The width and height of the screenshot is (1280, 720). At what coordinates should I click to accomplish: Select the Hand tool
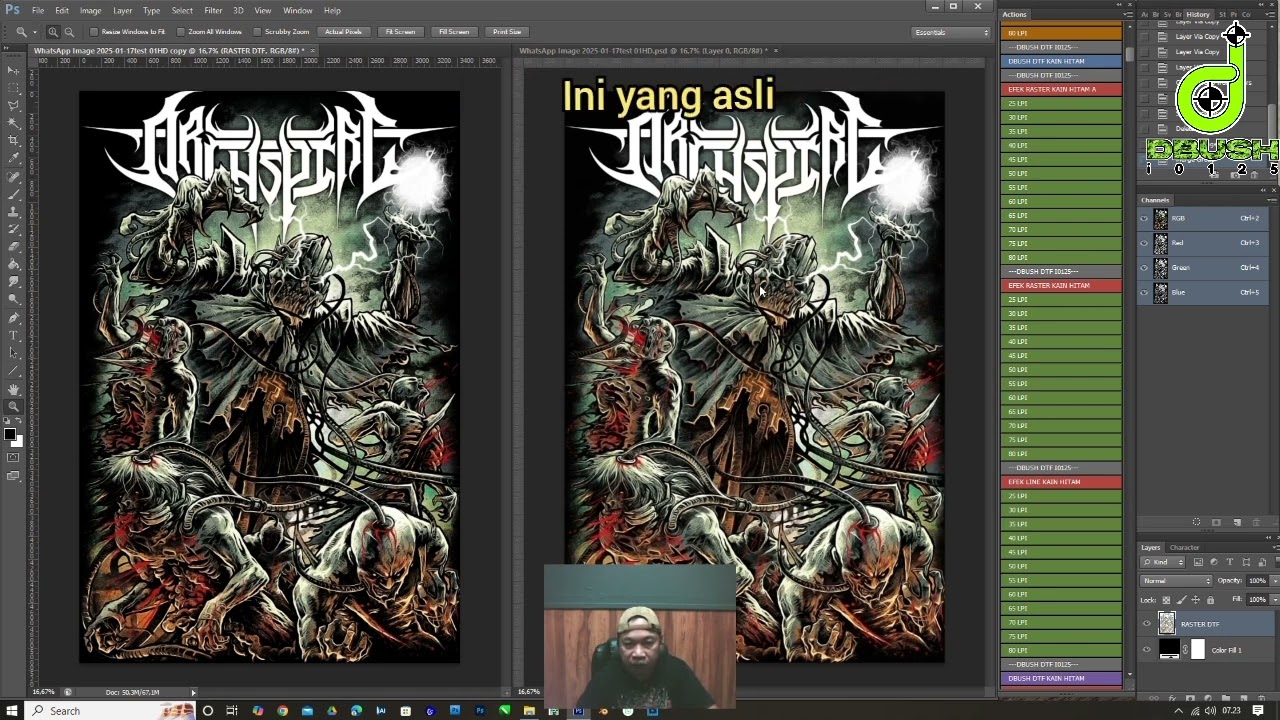[13, 389]
